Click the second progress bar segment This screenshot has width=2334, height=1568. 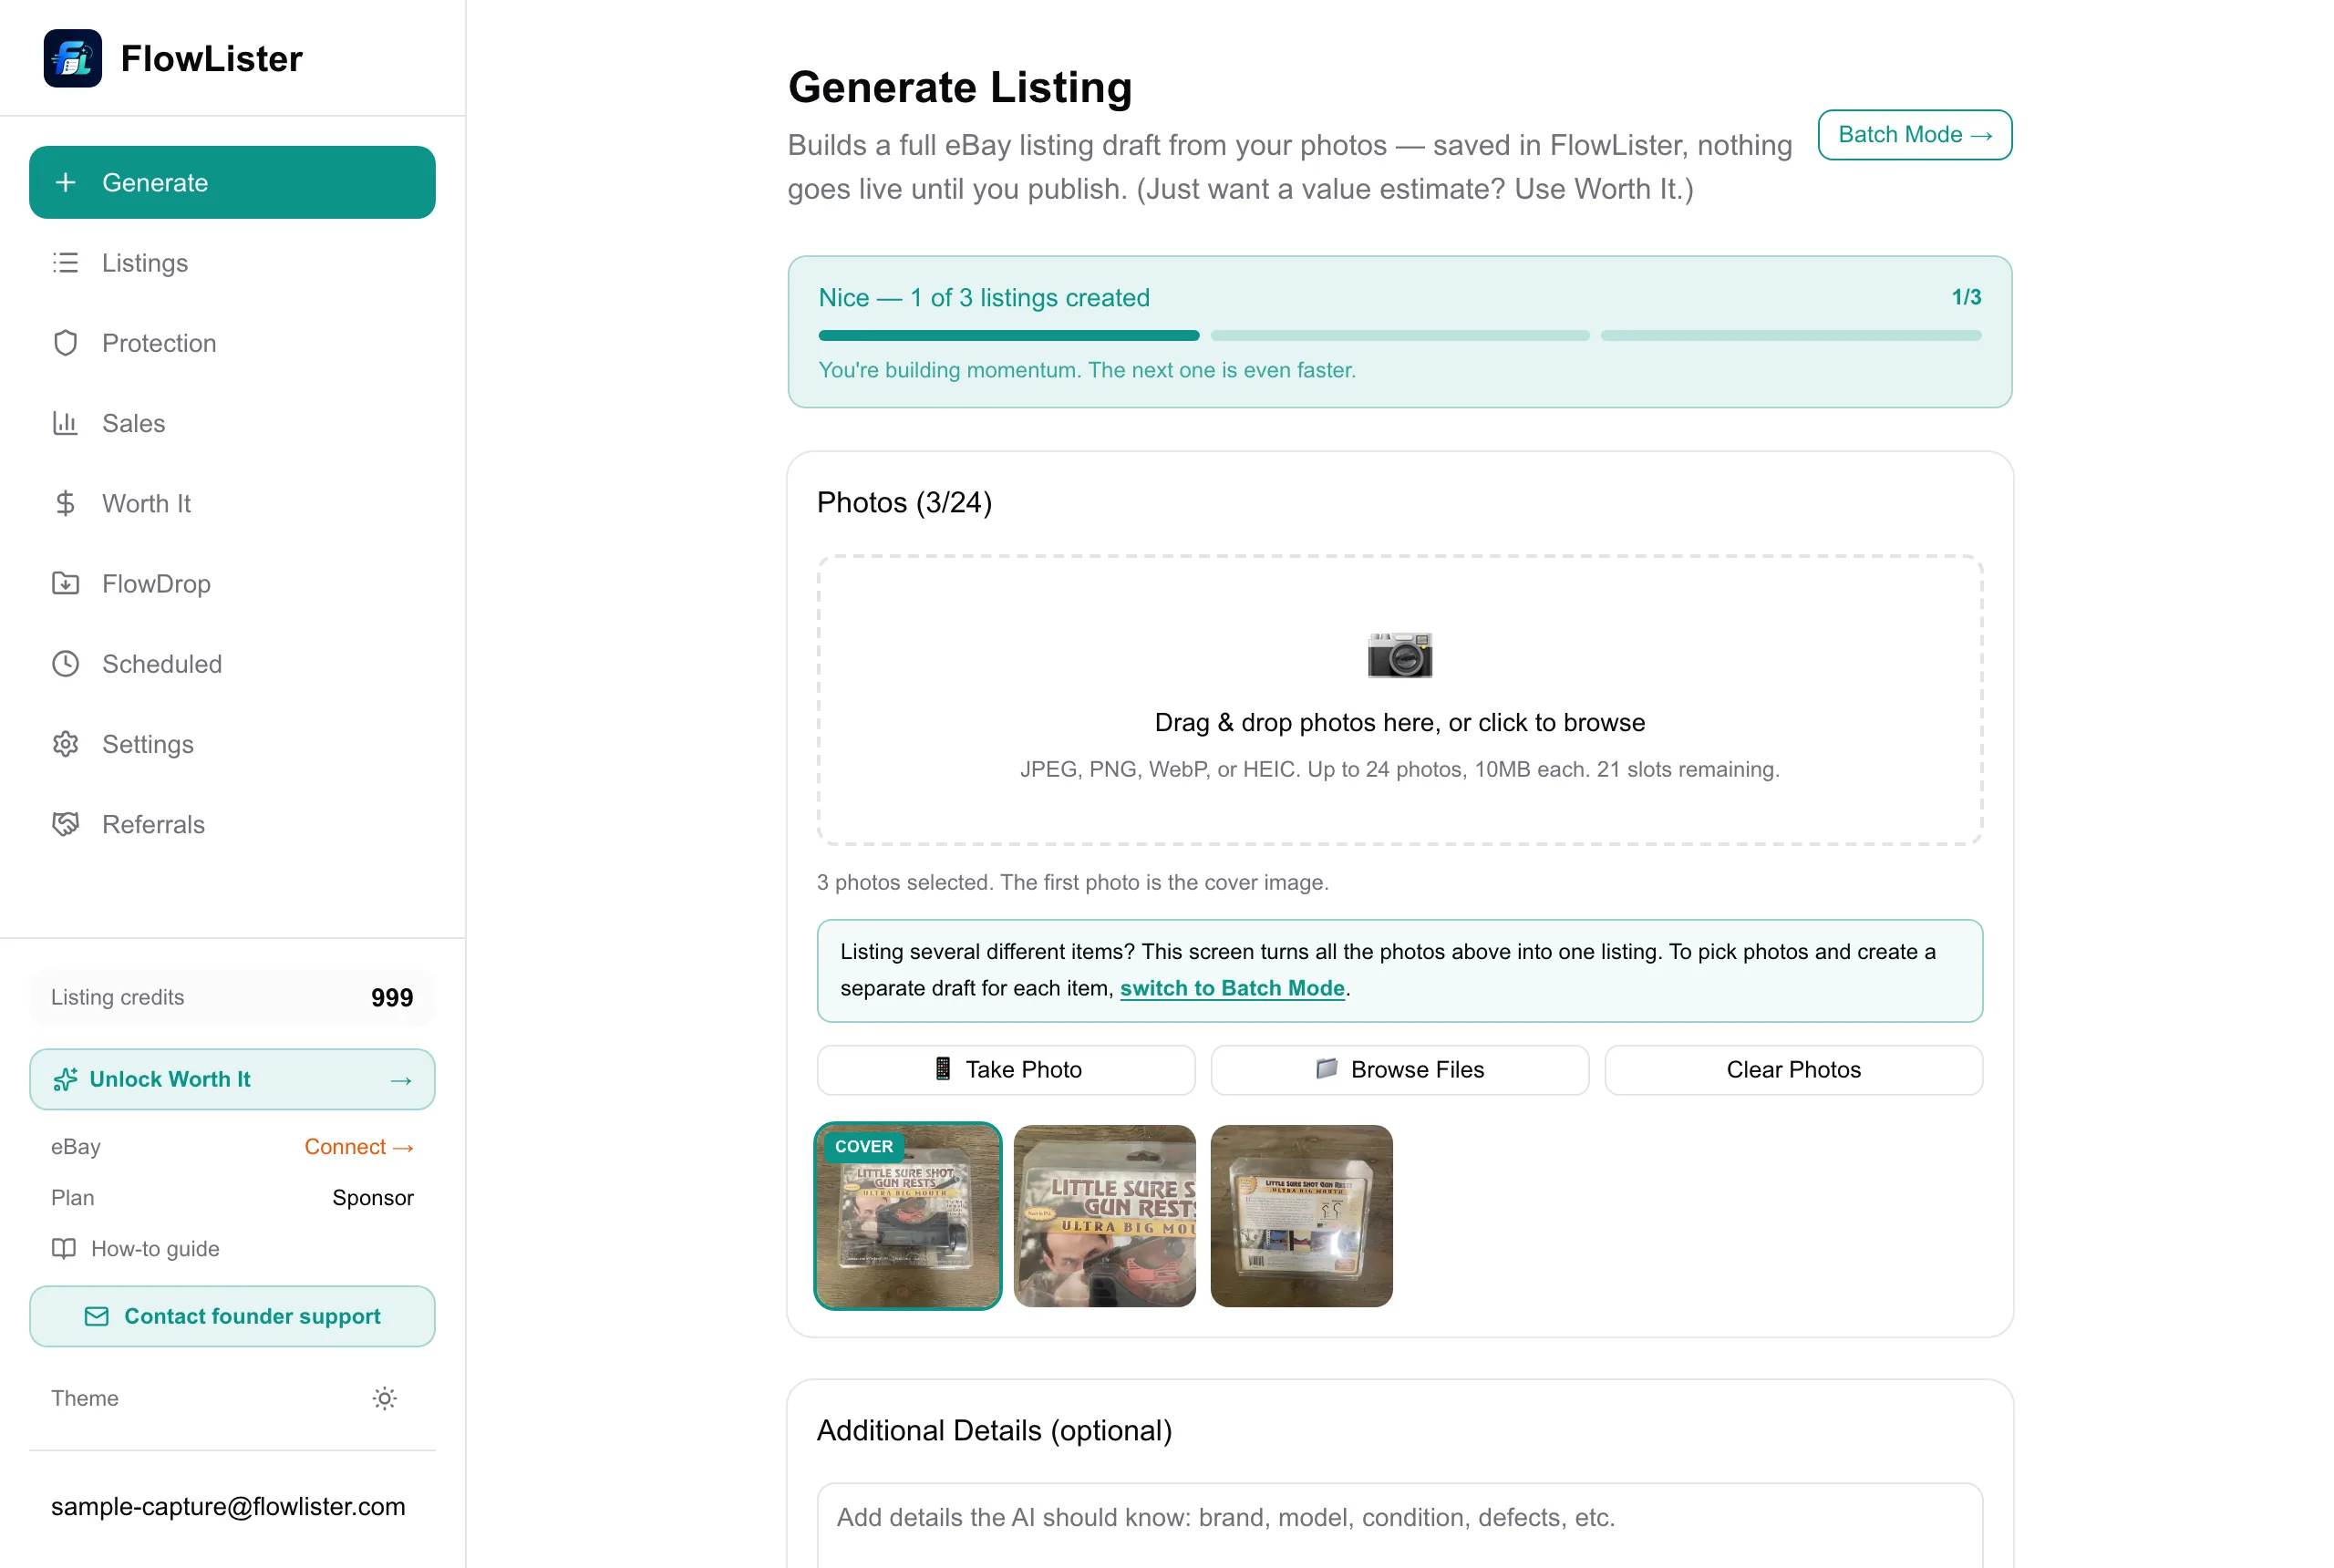coord(1399,335)
